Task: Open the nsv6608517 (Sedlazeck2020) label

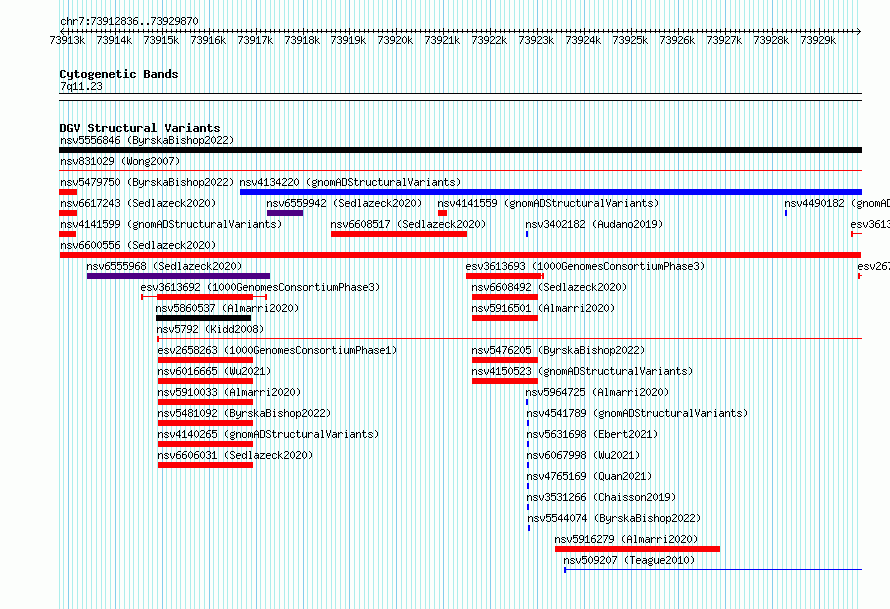Action: pyautogui.click(x=408, y=224)
